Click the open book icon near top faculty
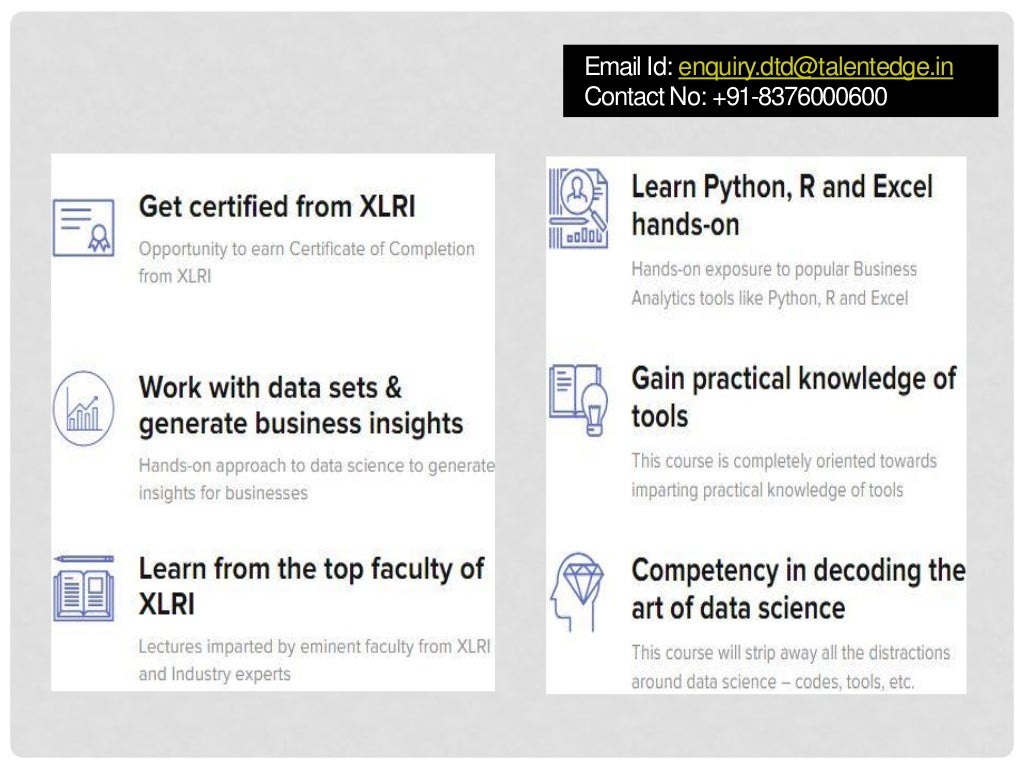 (83, 589)
